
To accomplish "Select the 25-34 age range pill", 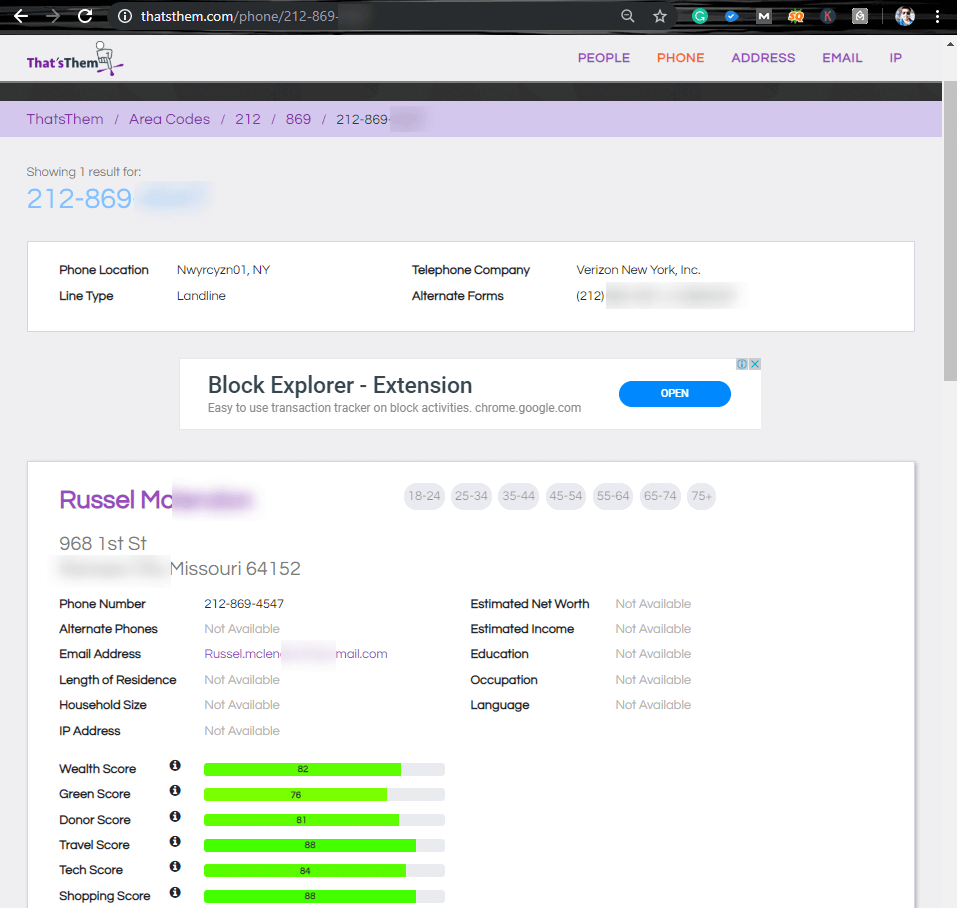I will tap(471, 496).
